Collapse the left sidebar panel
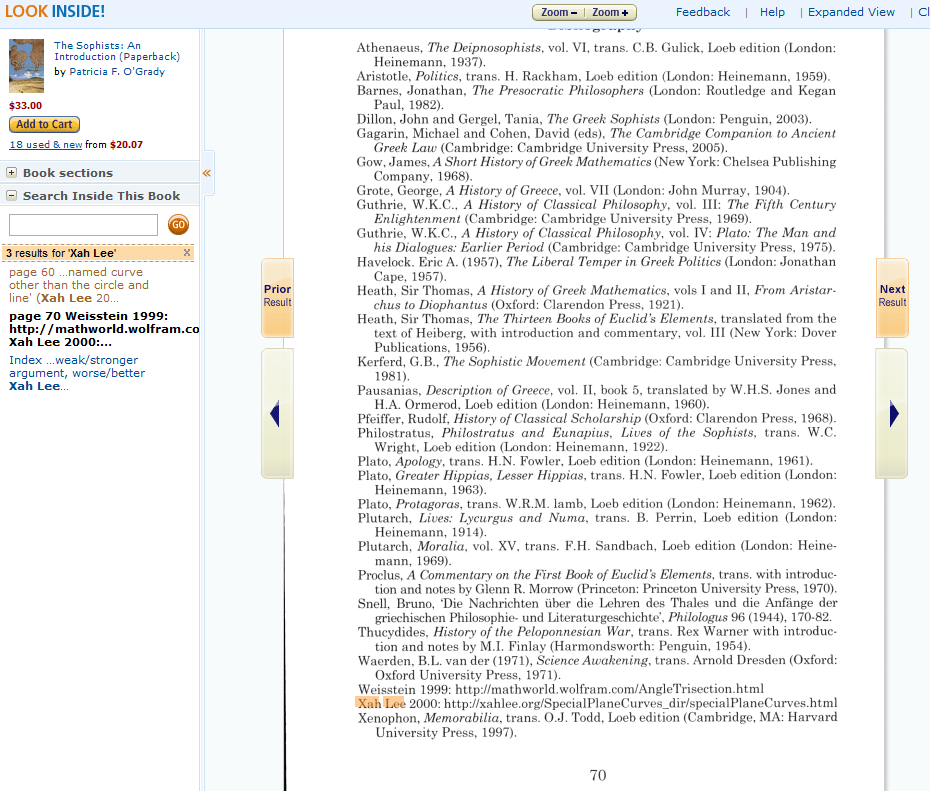This screenshot has width=930, height=791. click(x=207, y=173)
